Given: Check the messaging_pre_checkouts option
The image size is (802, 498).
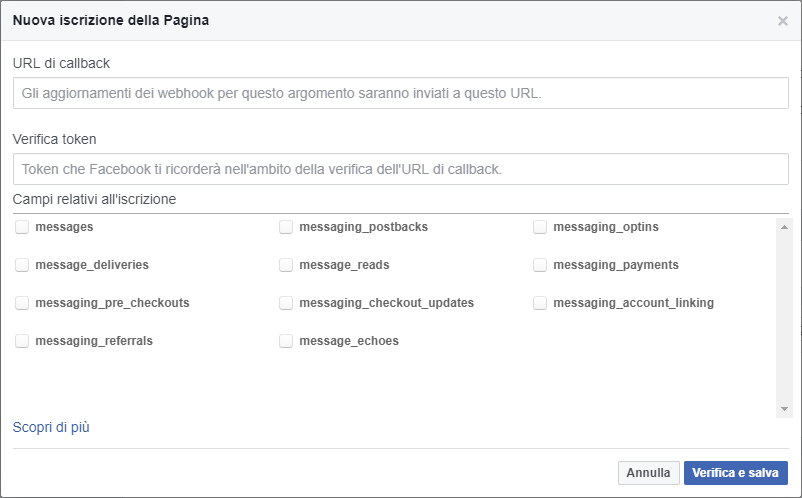Looking at the screenshot, I should click(22, 303).
